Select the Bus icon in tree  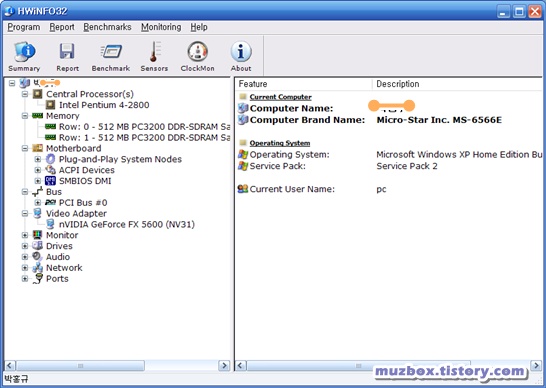click(x=37, y=192)
